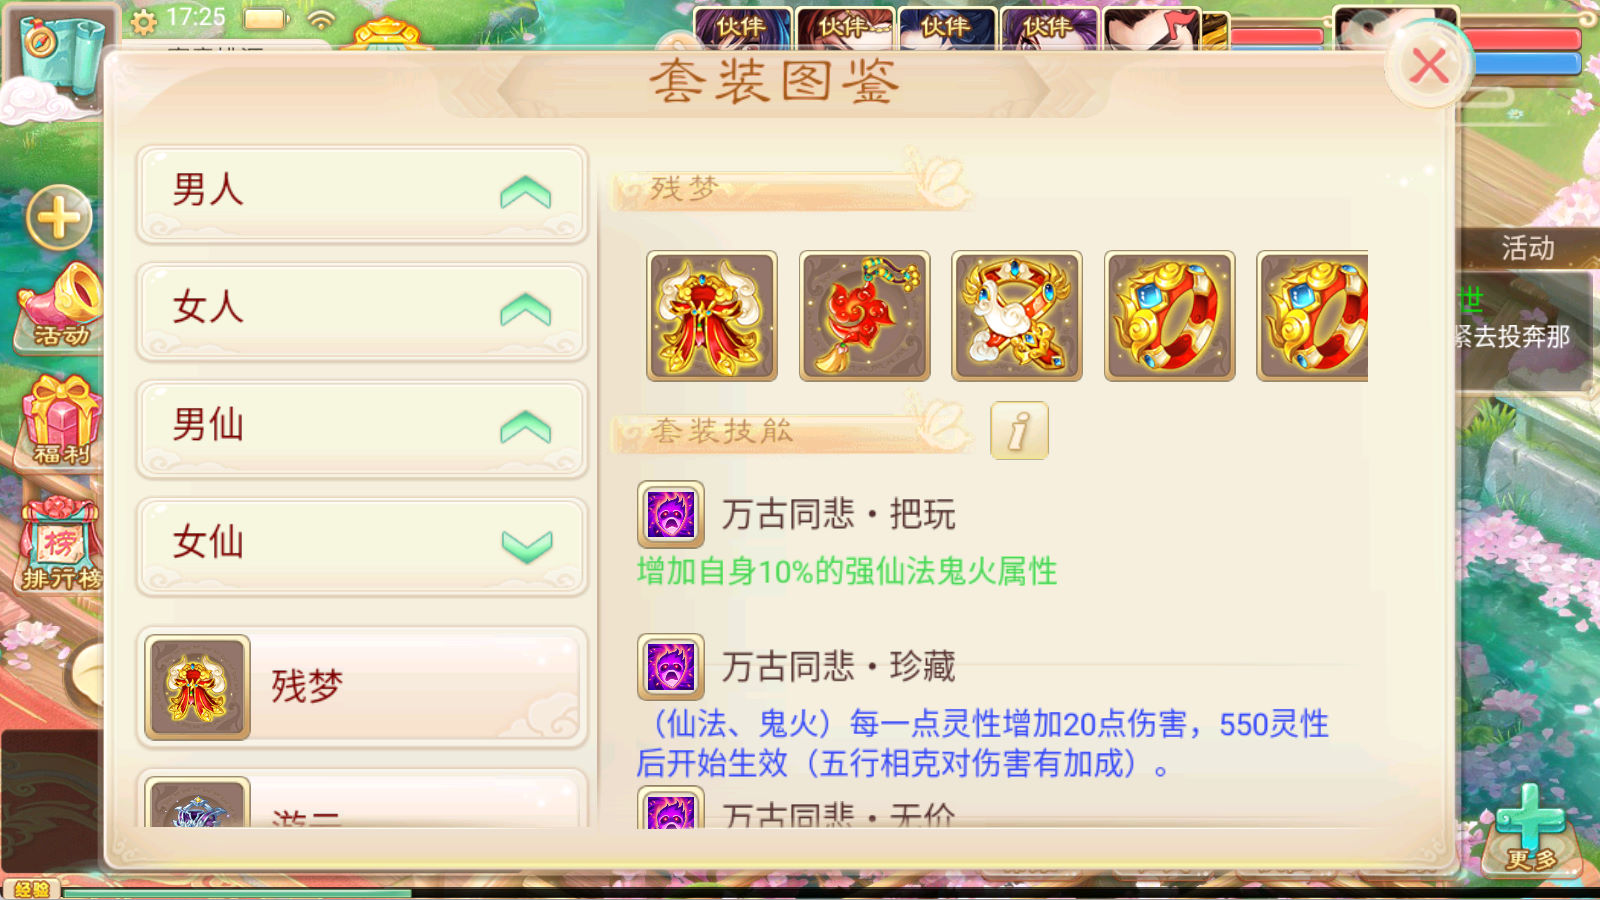Expand the 男仙 category
The image size is (1600, 900).
coord(362,428)
